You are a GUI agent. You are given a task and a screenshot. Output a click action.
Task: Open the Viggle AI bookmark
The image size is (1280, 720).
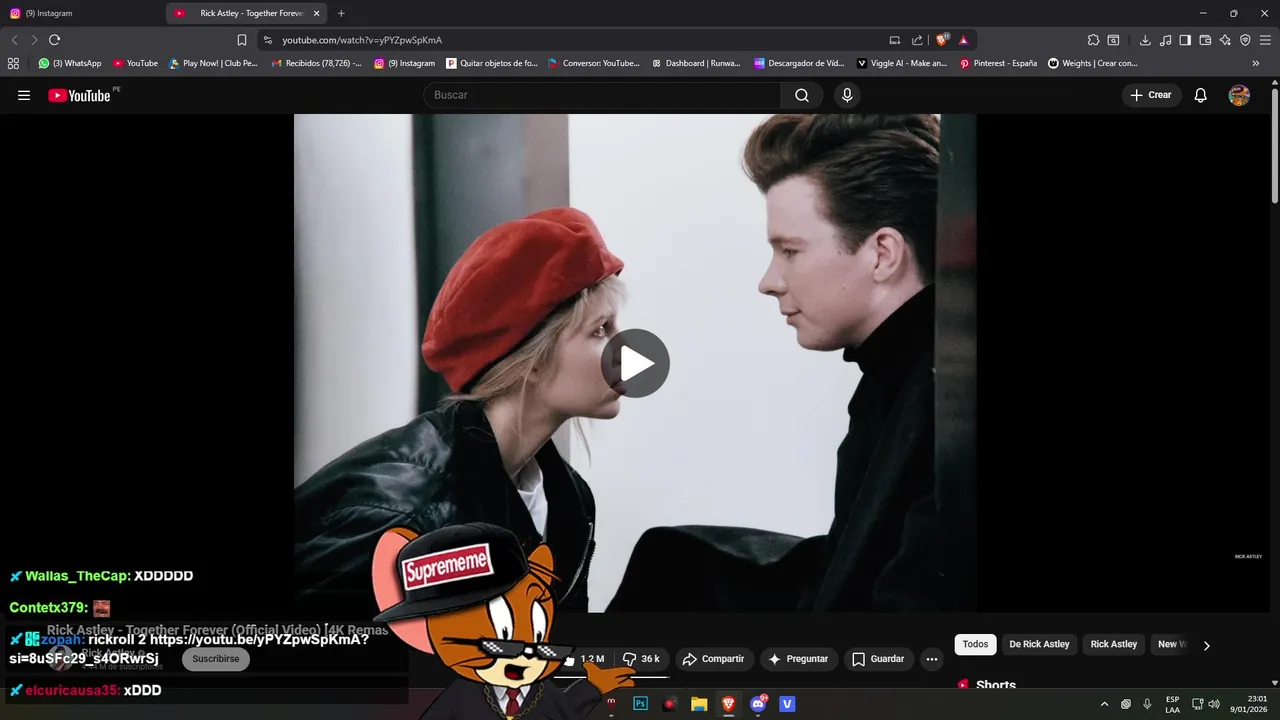901,63
